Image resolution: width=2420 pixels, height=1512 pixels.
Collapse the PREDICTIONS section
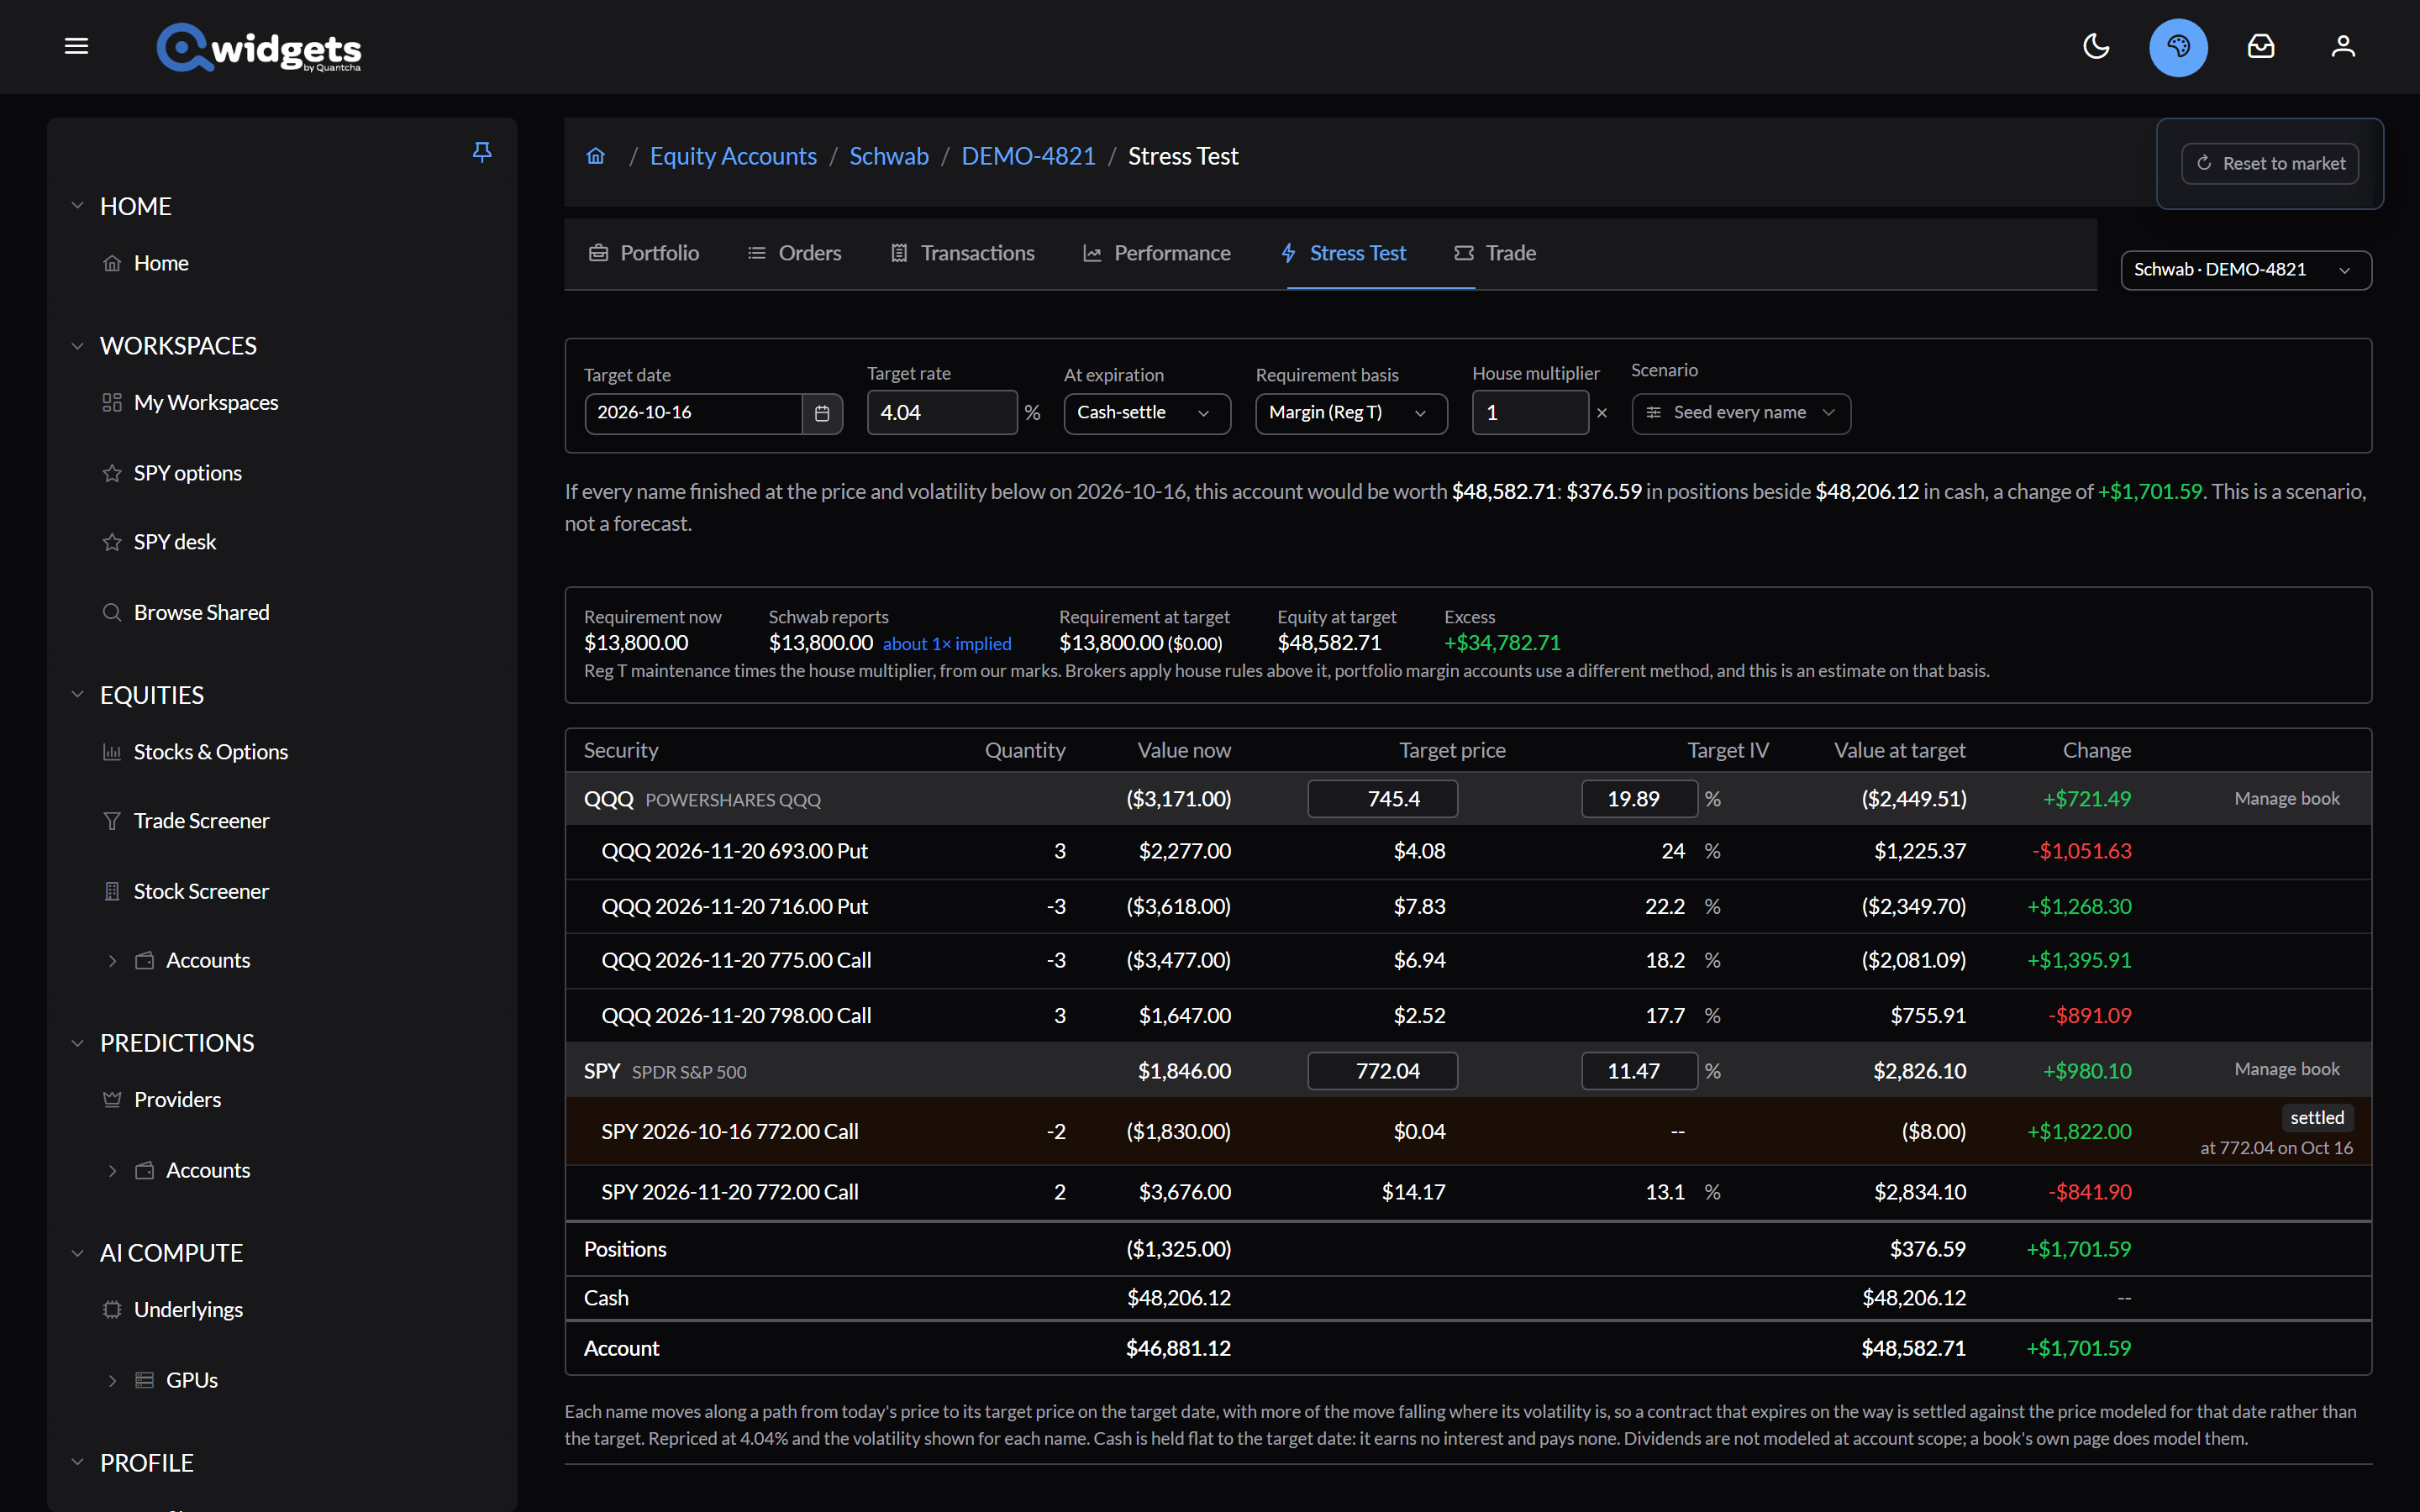[x=77, y=1043]
